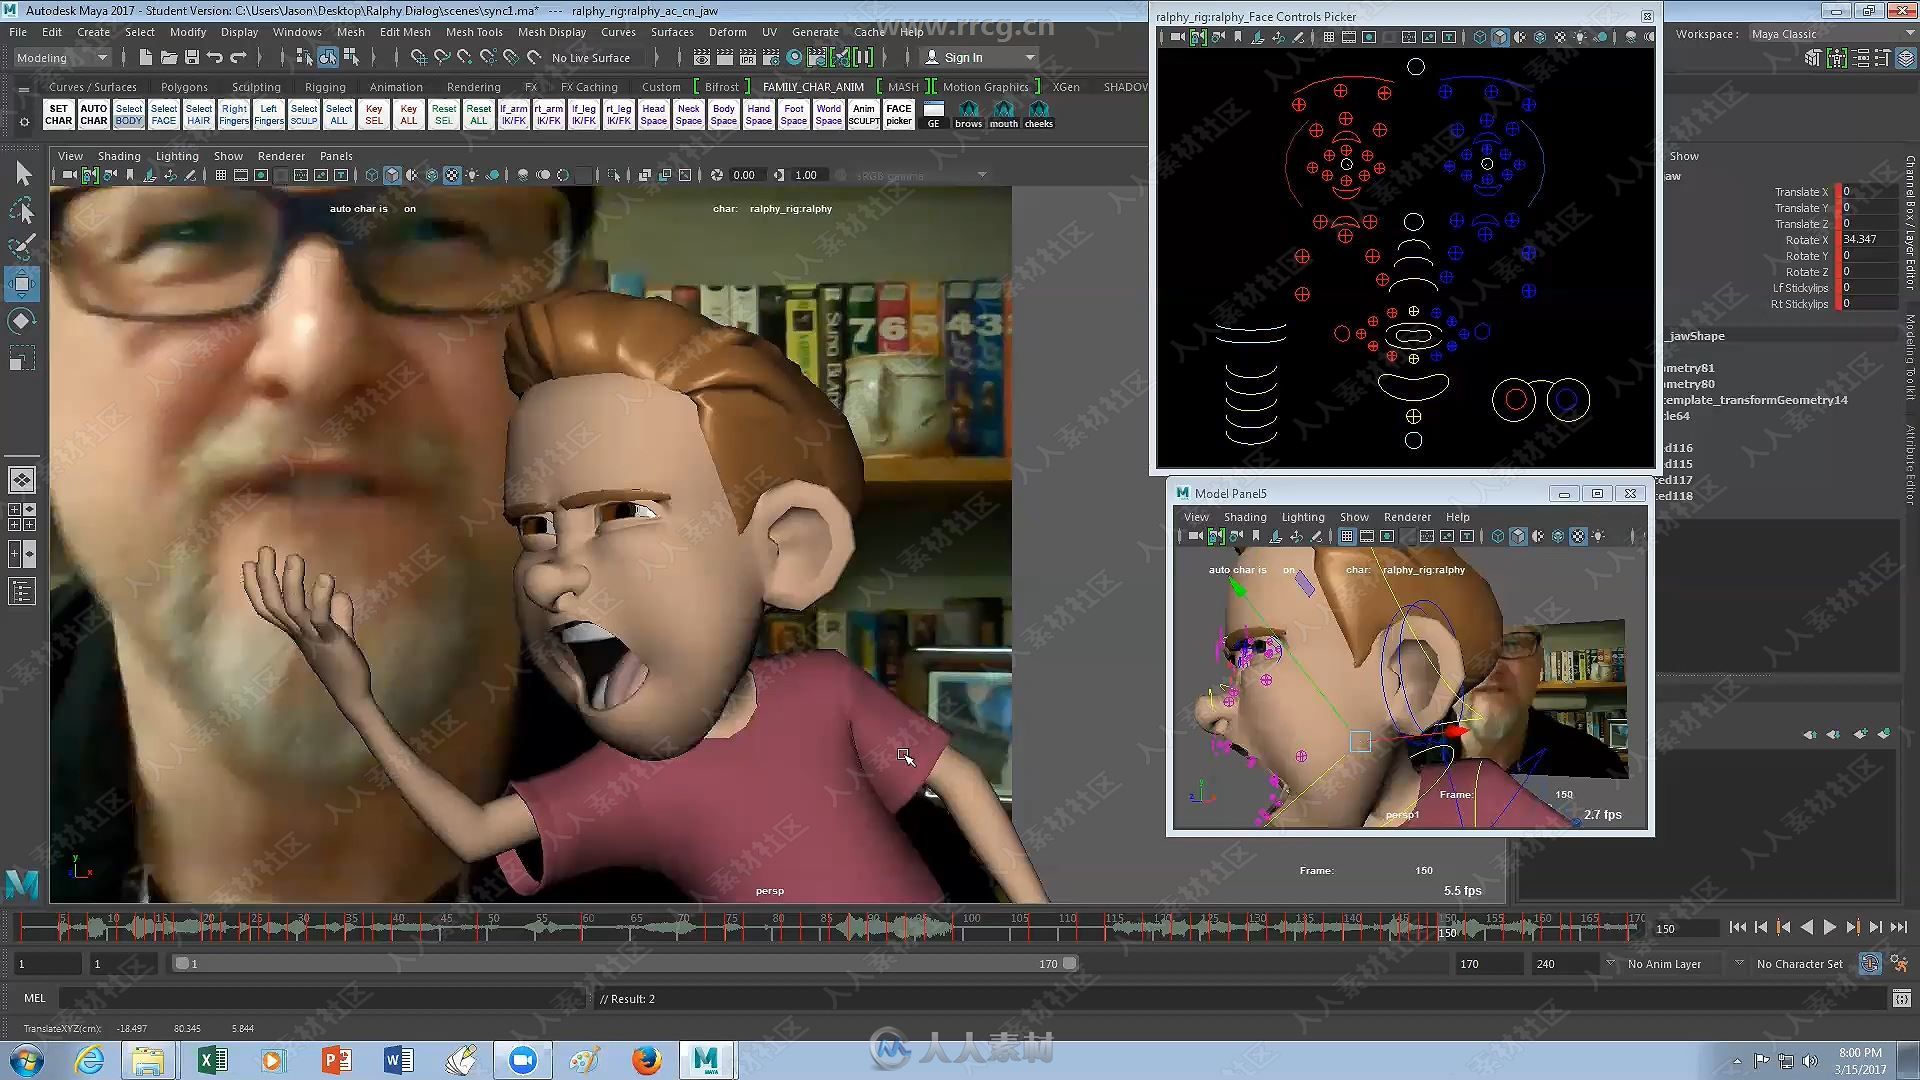
Task: Open the Script Editor icon at bottom right
Action: point(1901,998)
